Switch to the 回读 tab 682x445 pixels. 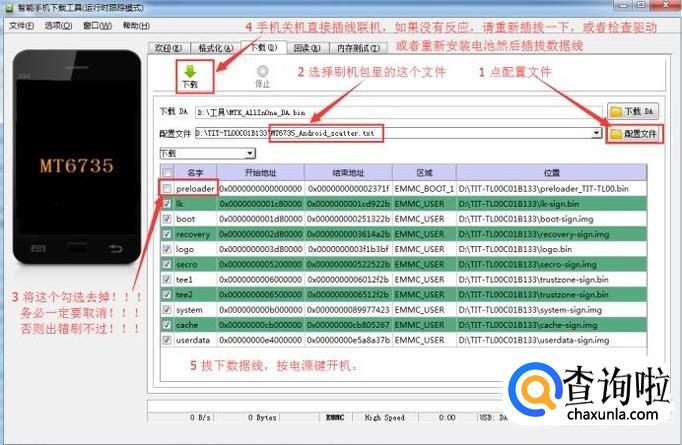pos(307,48)
